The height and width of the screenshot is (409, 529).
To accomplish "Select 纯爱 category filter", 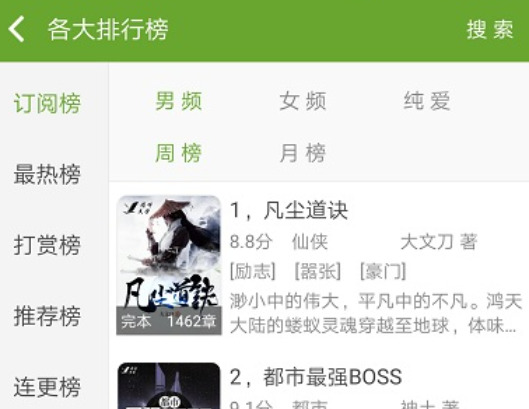I will [427, 101].
